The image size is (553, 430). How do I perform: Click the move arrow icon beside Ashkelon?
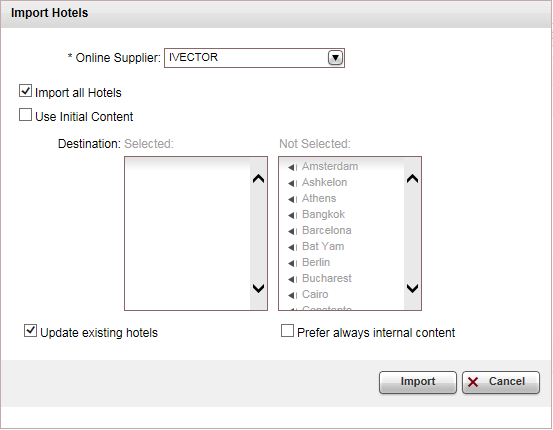pyautogui.click(x=292, y=183)
